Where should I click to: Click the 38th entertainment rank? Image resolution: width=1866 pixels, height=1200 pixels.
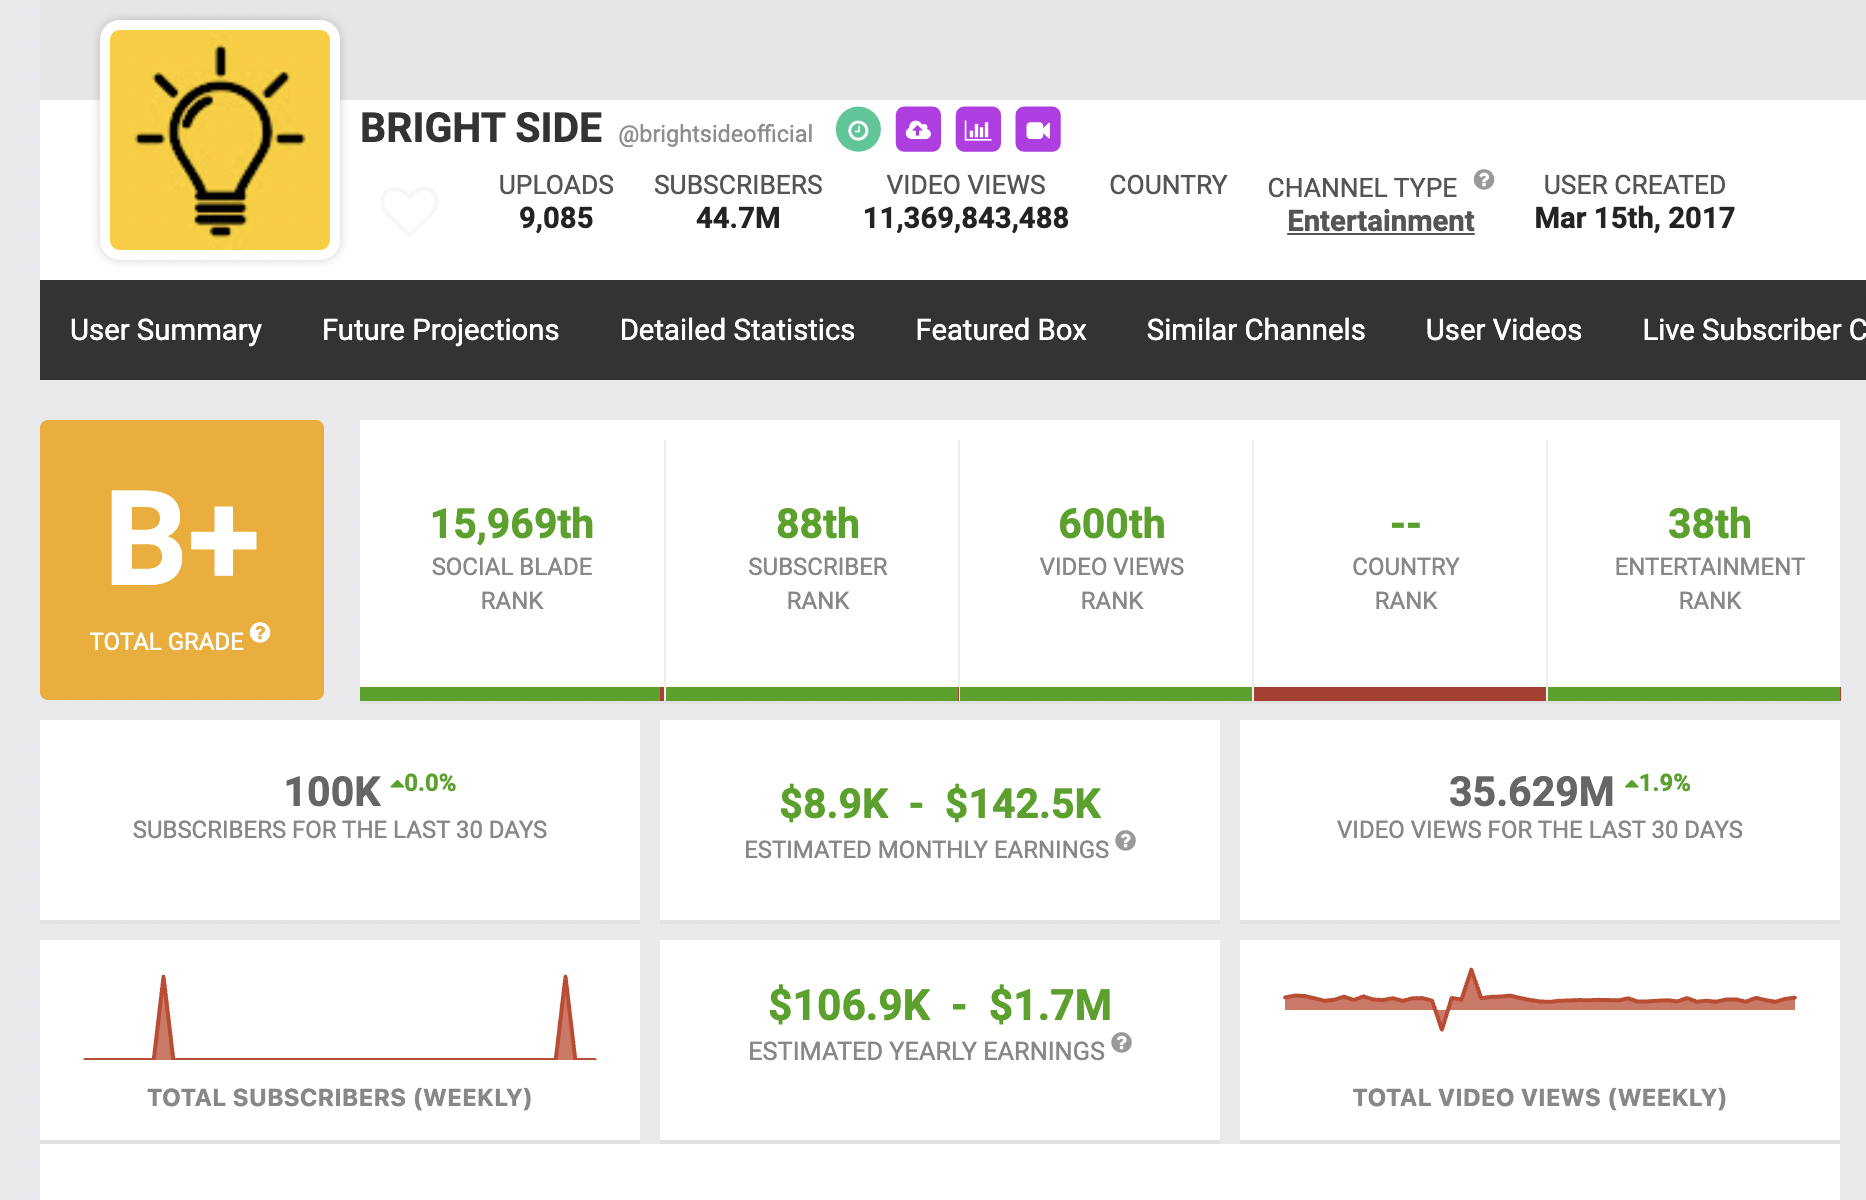coord(1710,523)
